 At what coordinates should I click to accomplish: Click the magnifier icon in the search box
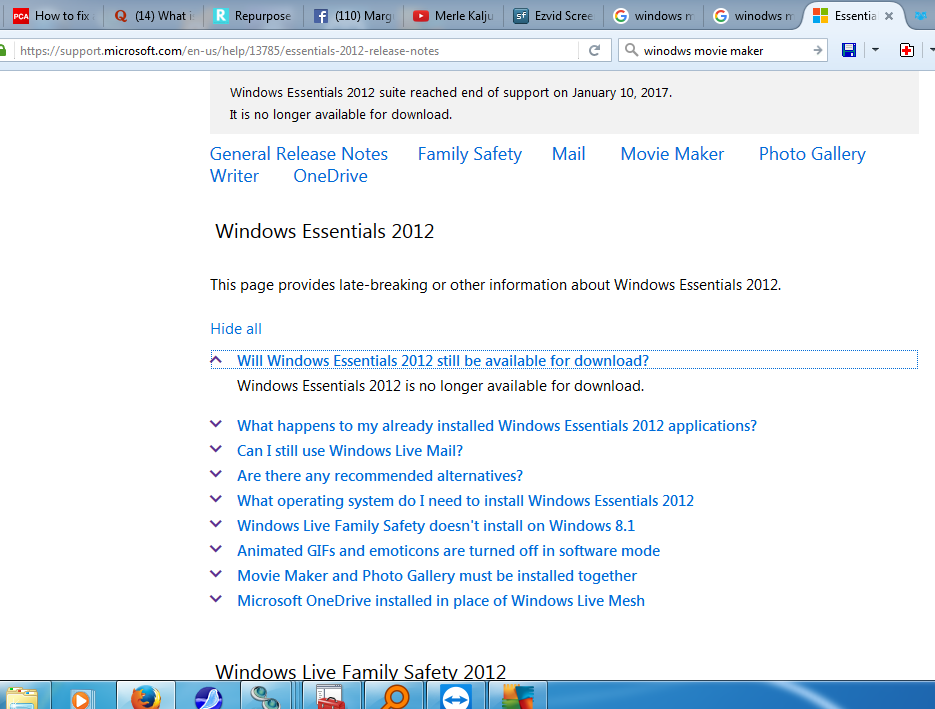631,50
